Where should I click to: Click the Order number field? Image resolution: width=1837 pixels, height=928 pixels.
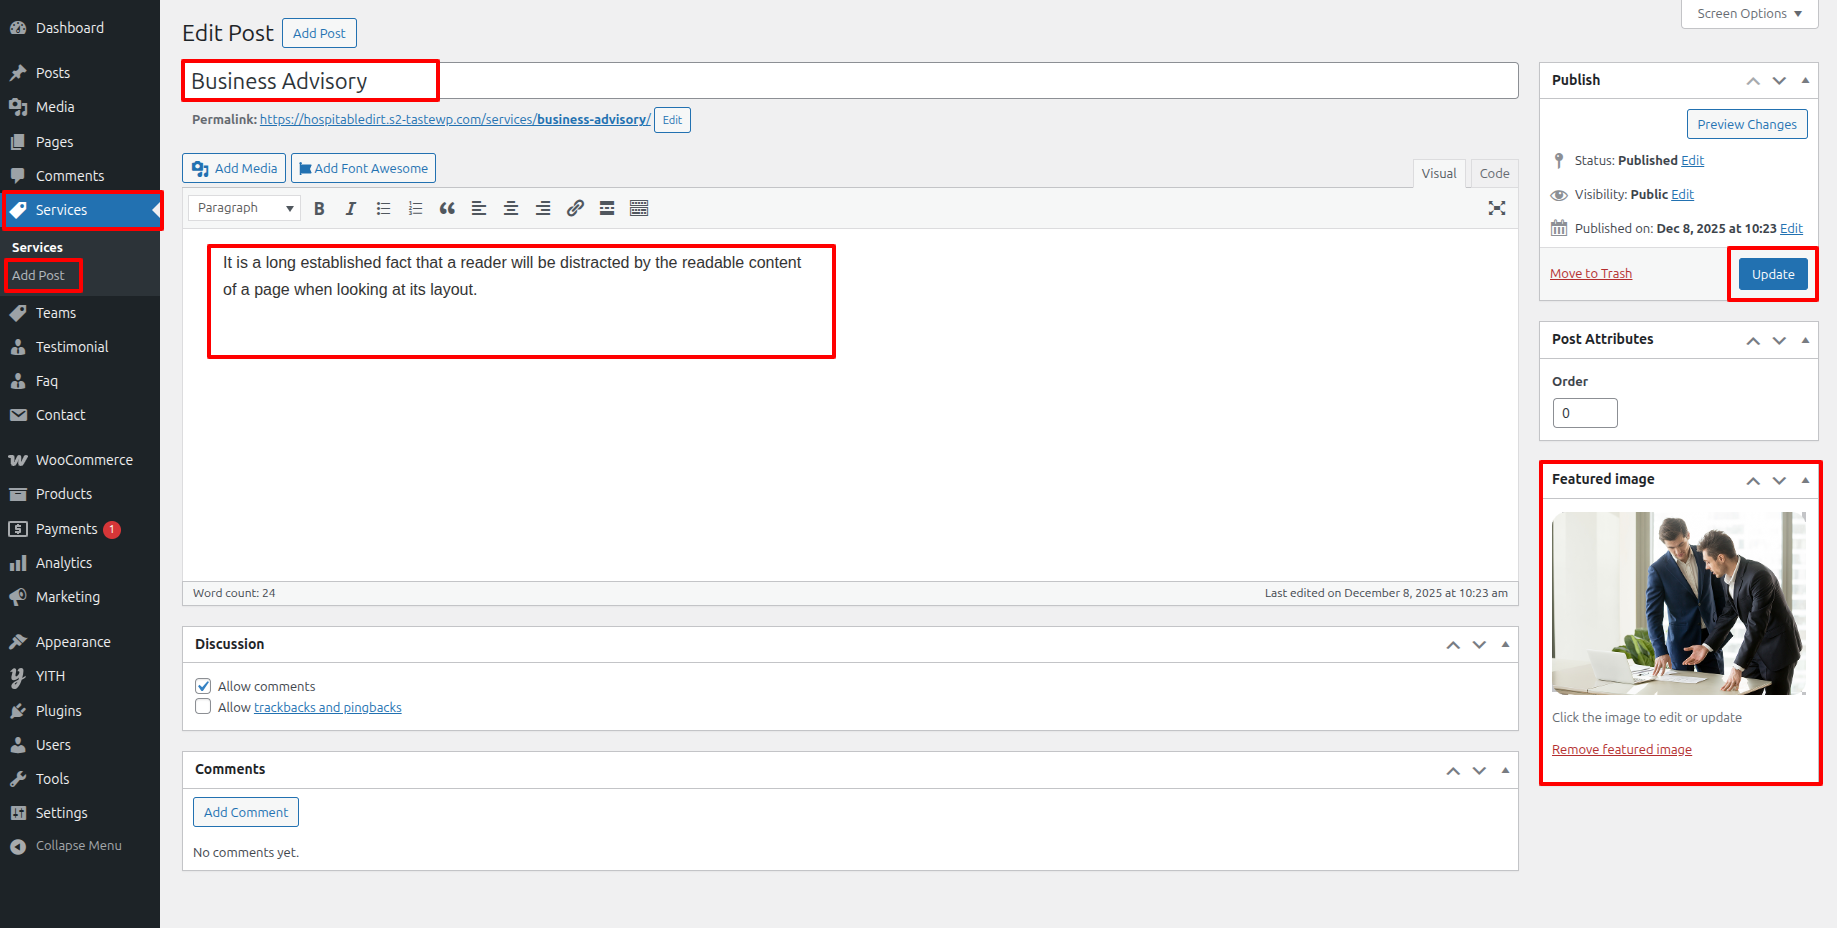(1584, 413)
